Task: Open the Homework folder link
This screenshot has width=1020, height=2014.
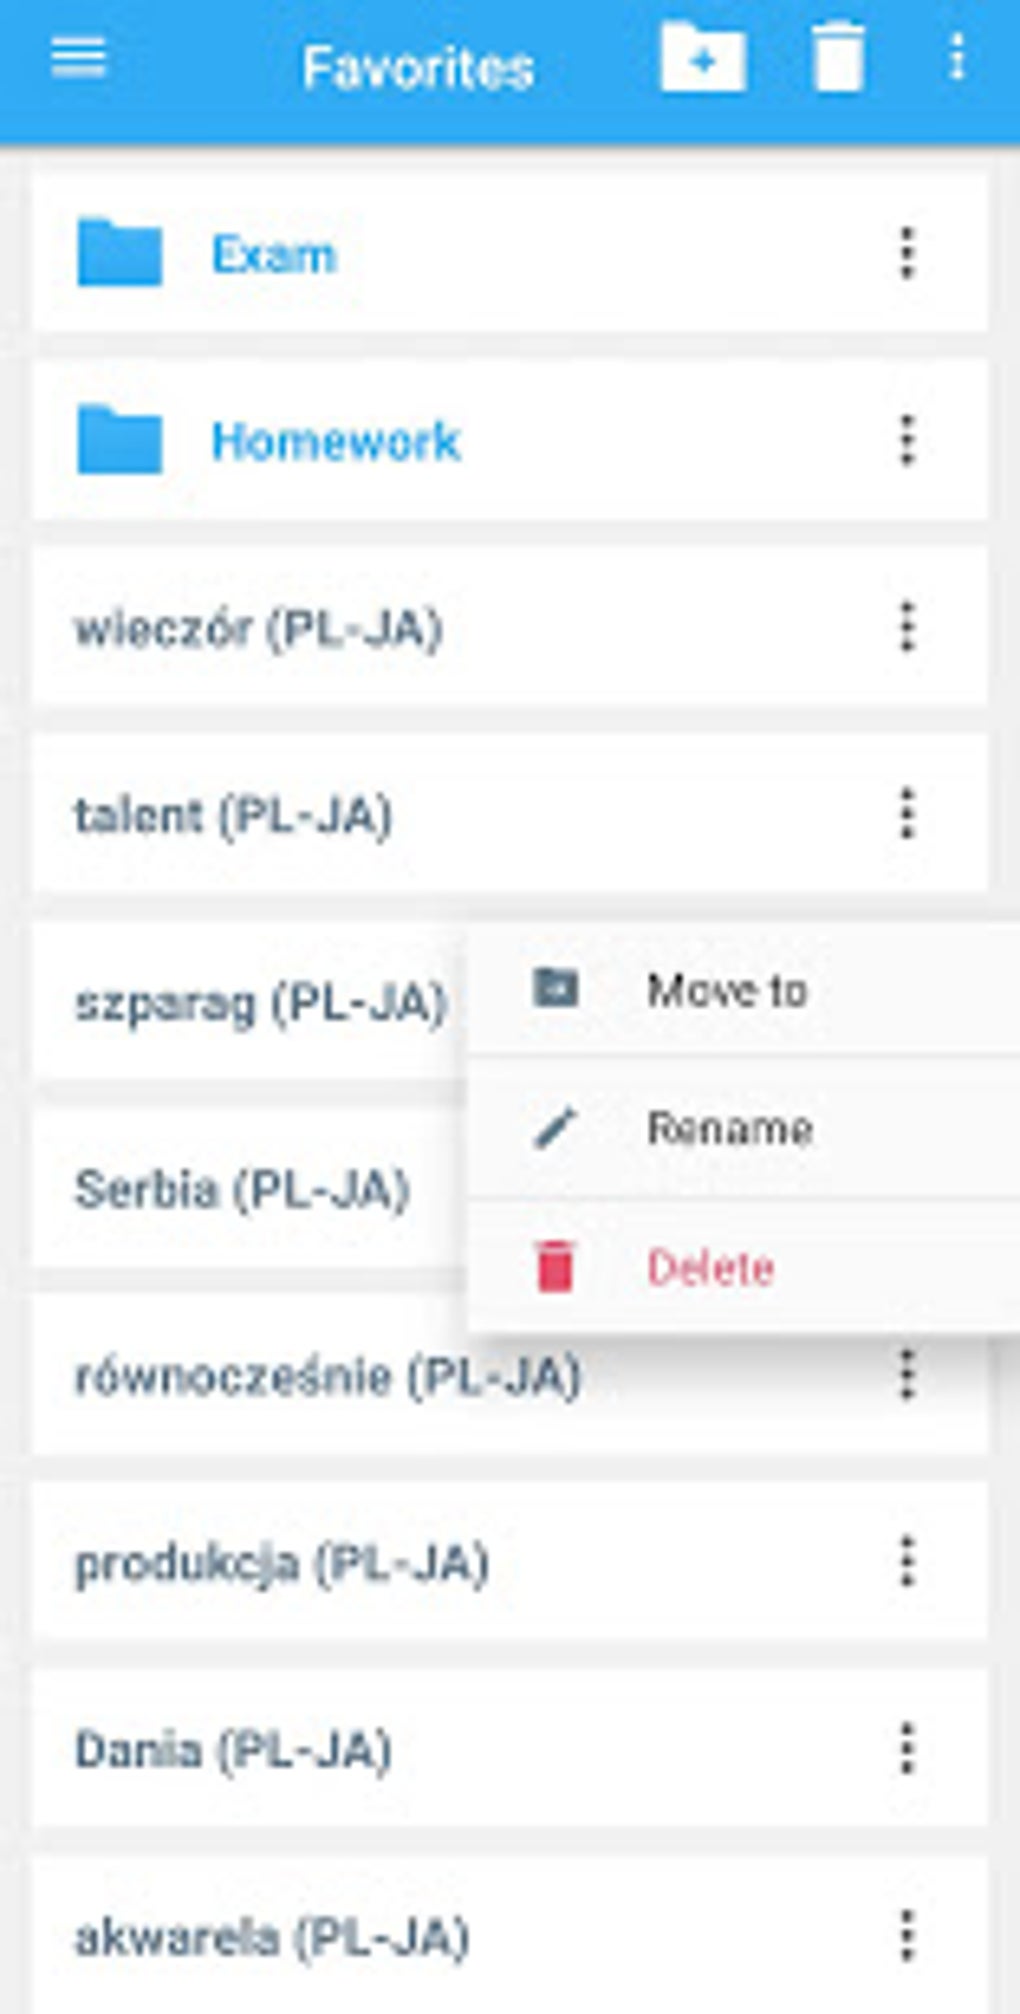Action: [335, 441]
